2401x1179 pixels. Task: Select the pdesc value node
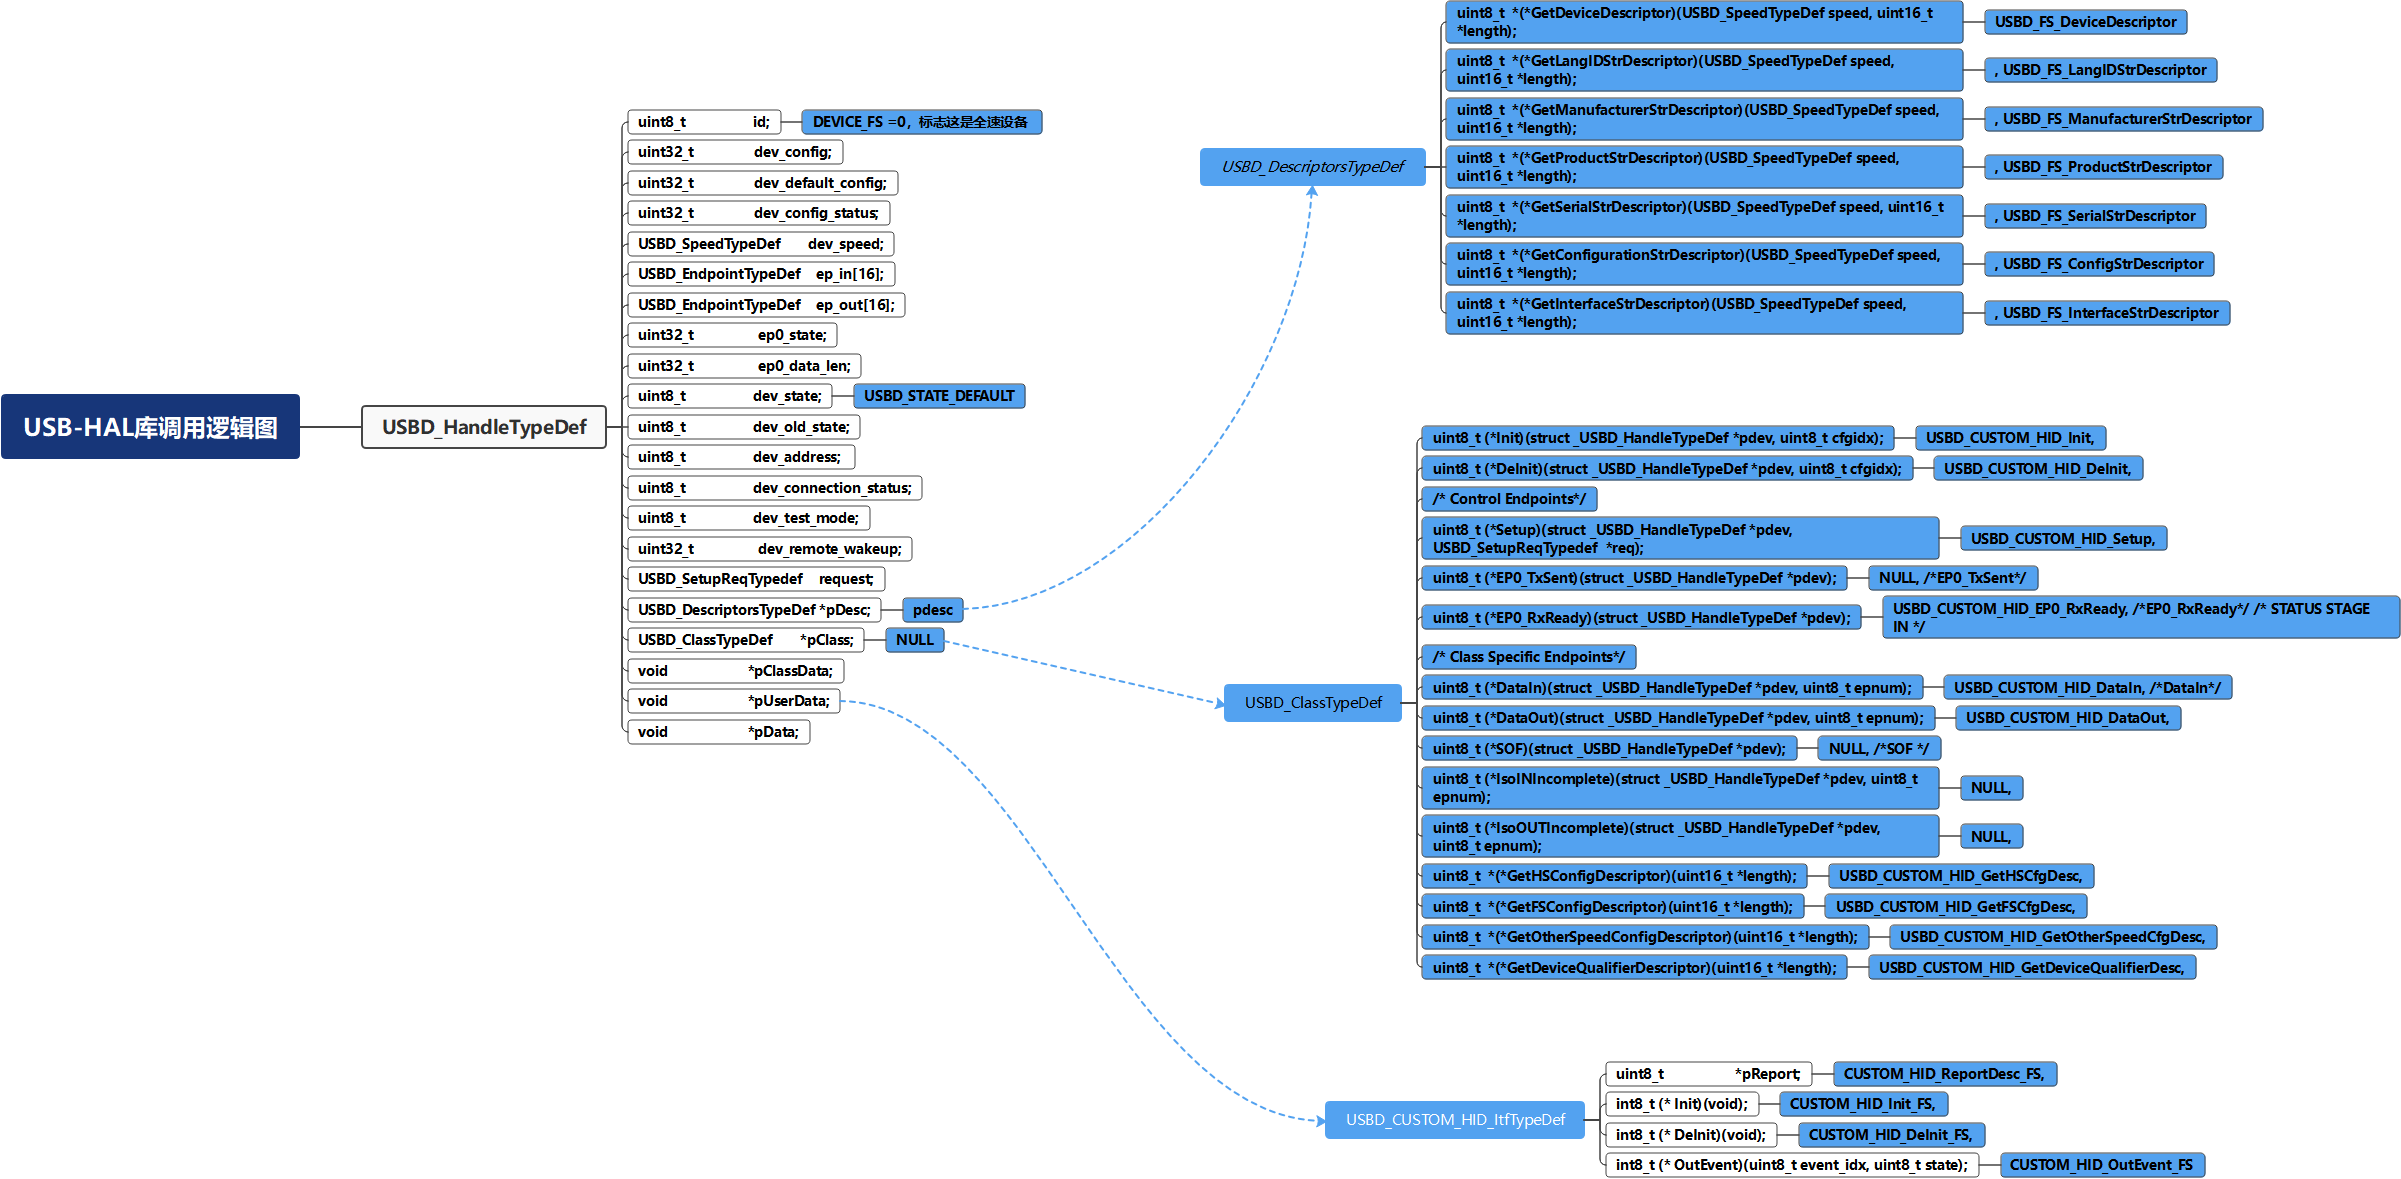(932, 610)
